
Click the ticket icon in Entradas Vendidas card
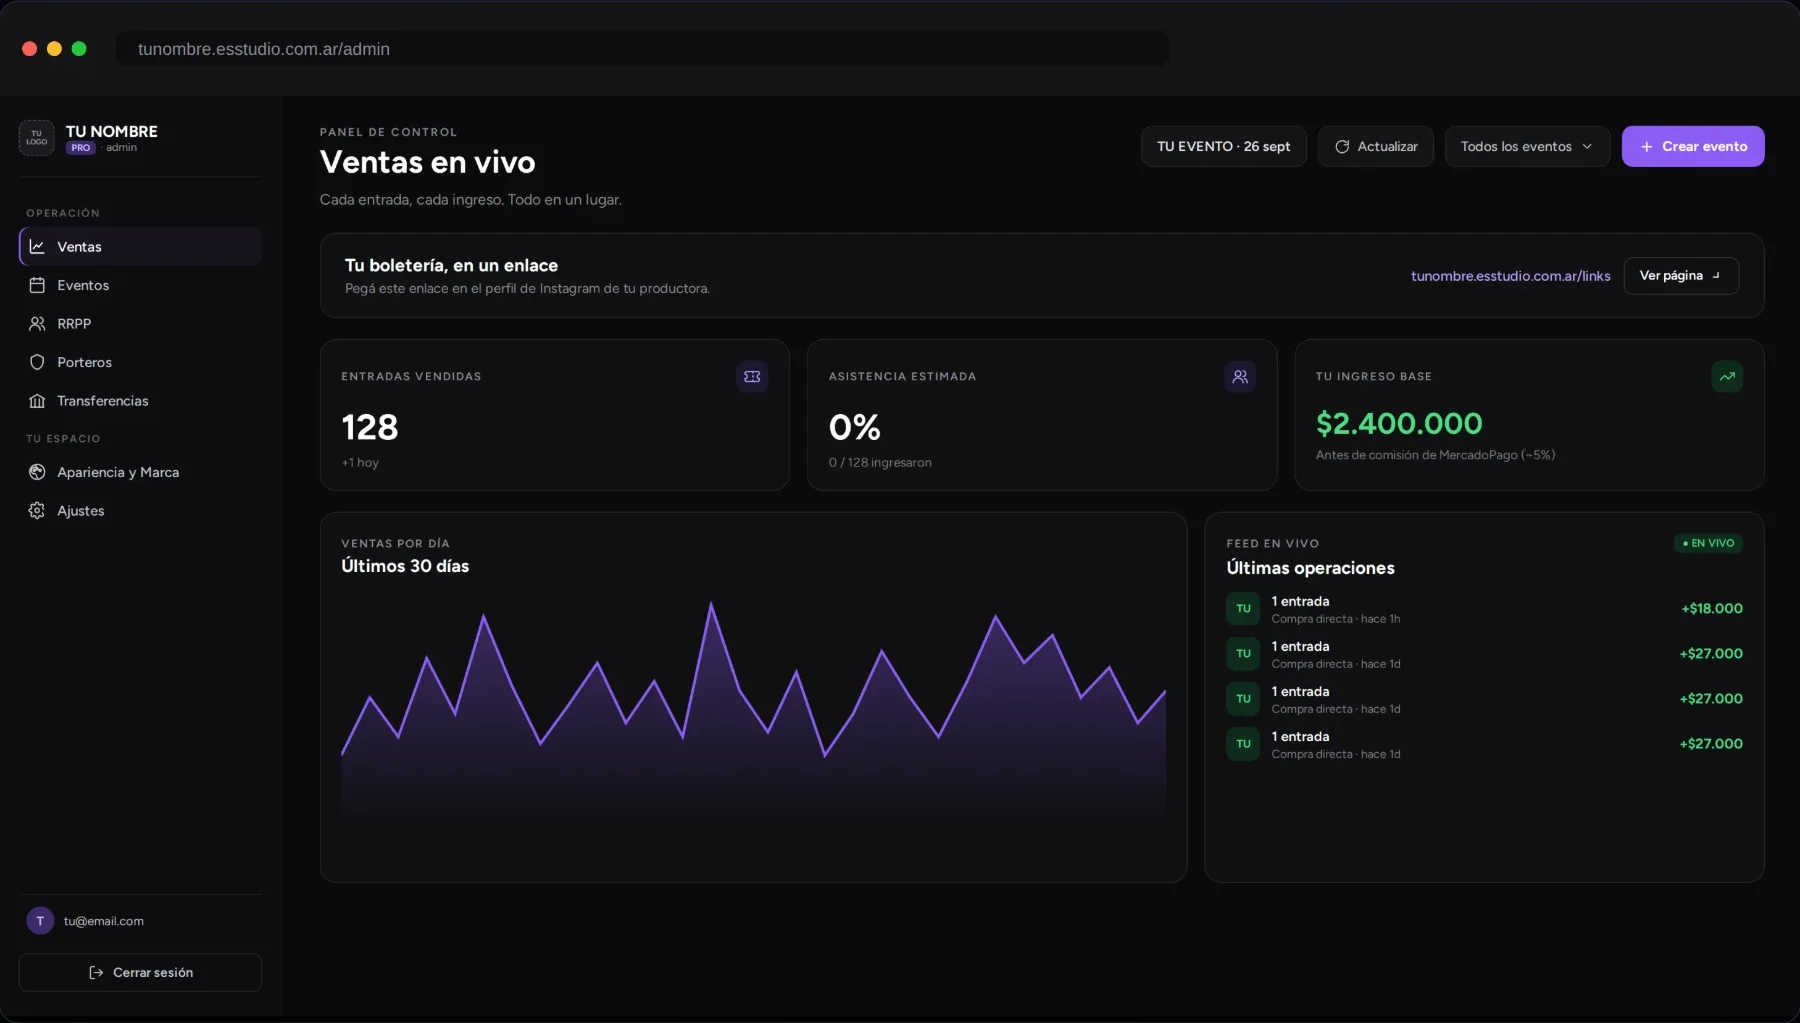point(752,377)
